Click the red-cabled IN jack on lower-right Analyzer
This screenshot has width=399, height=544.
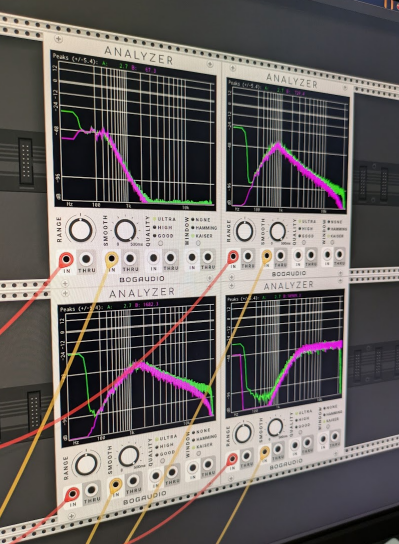(232, 459)
